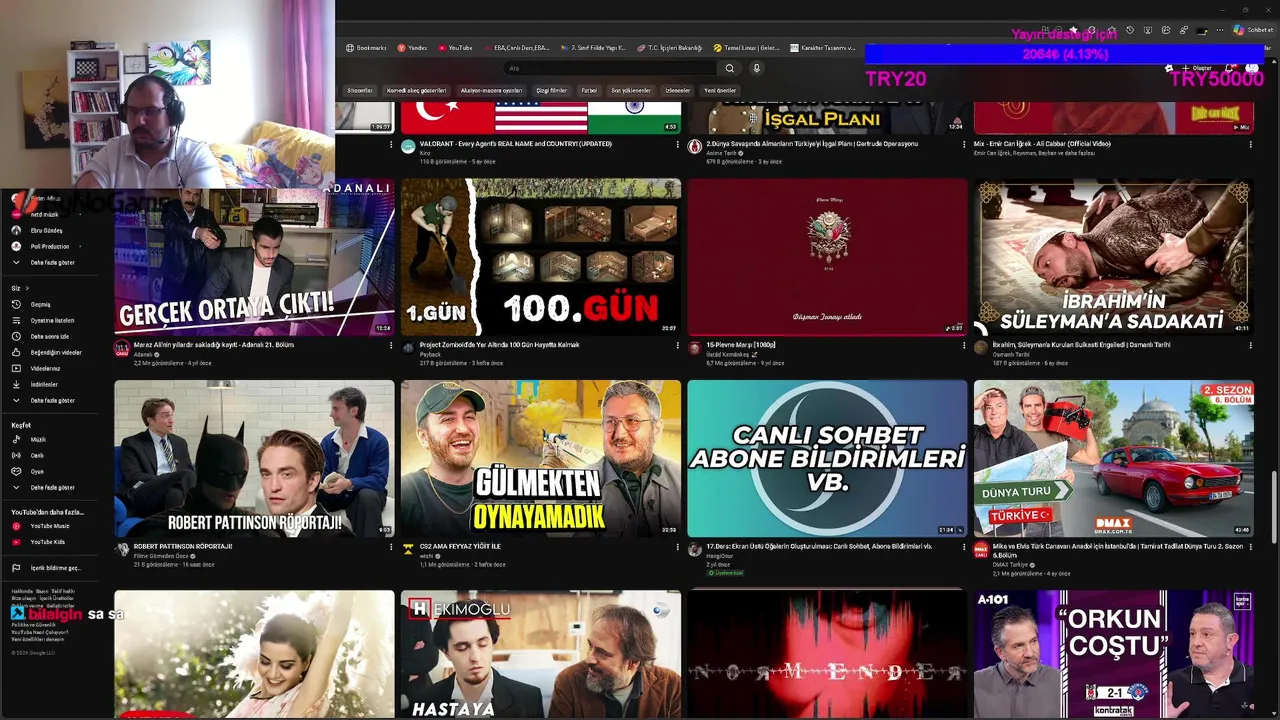Open options menu for İbrahim Süleyman video
Screen dimensions: 1280x720
(1250, 345)
